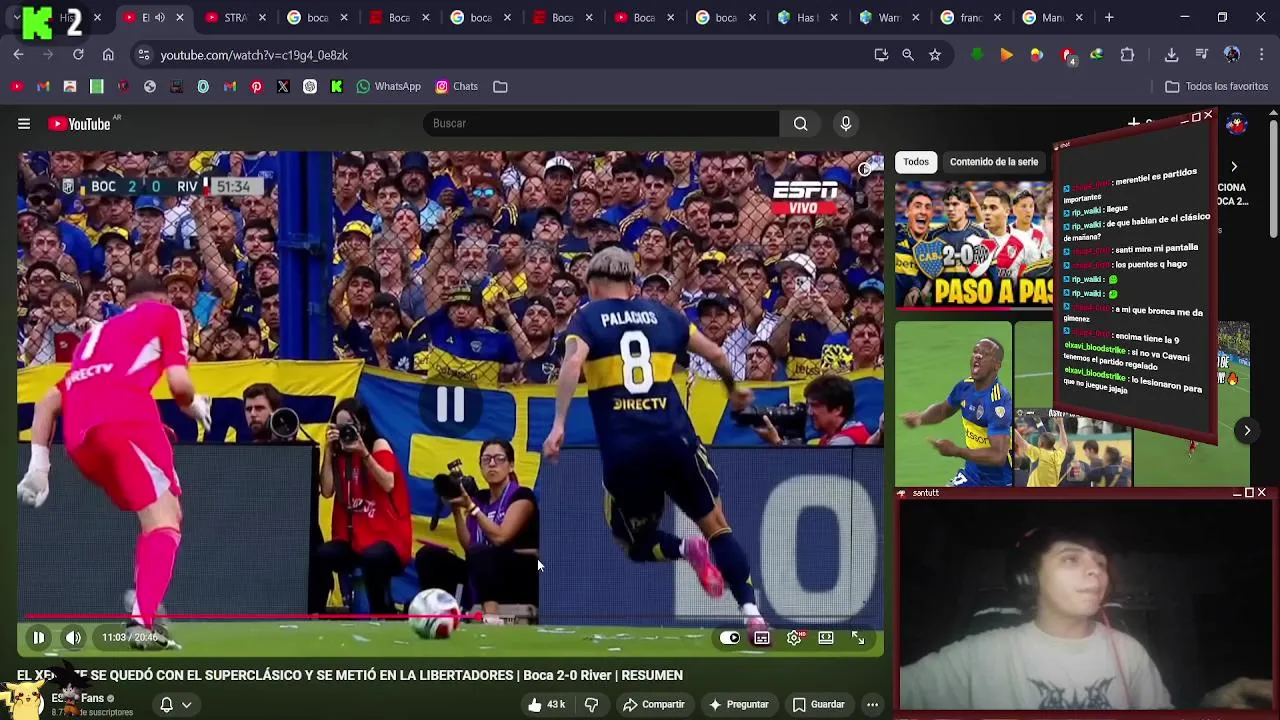Viewport: 1280px width, 720px height.
Task: Mute the YouTube player volume
Action: 73,637
